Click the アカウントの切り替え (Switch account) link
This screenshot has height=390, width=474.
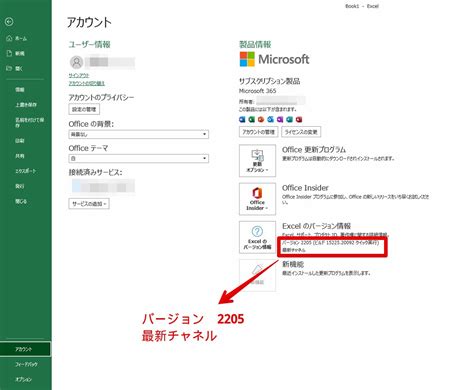(x=87, y=83)
